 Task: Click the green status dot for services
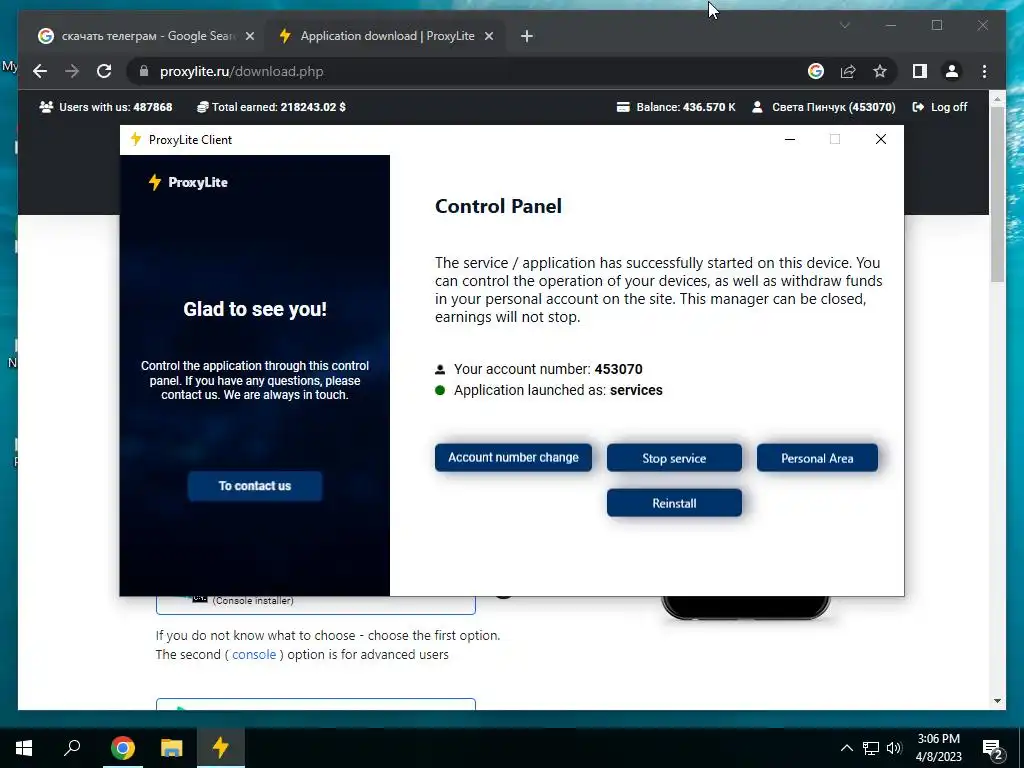click(x=440, y=390)
